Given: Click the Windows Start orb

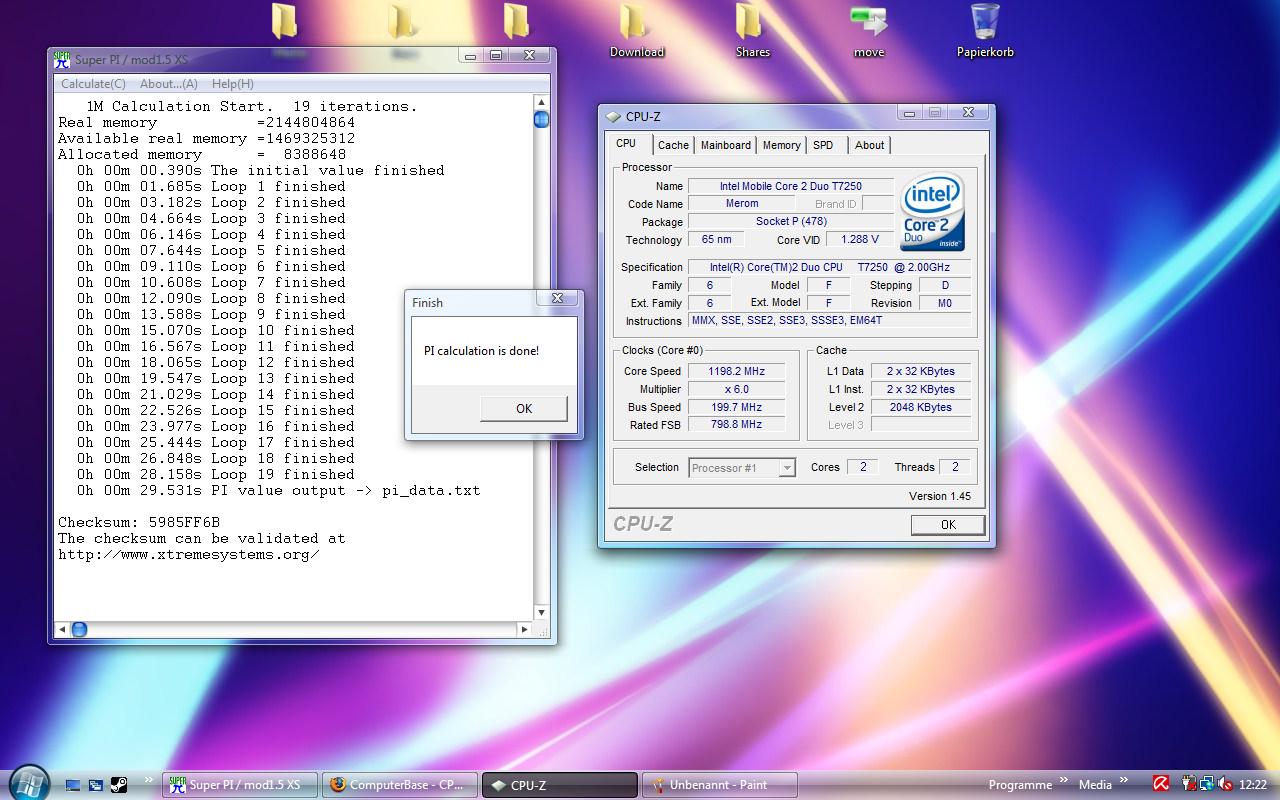Looking at the screenshot, I should [x=28, y=783].
